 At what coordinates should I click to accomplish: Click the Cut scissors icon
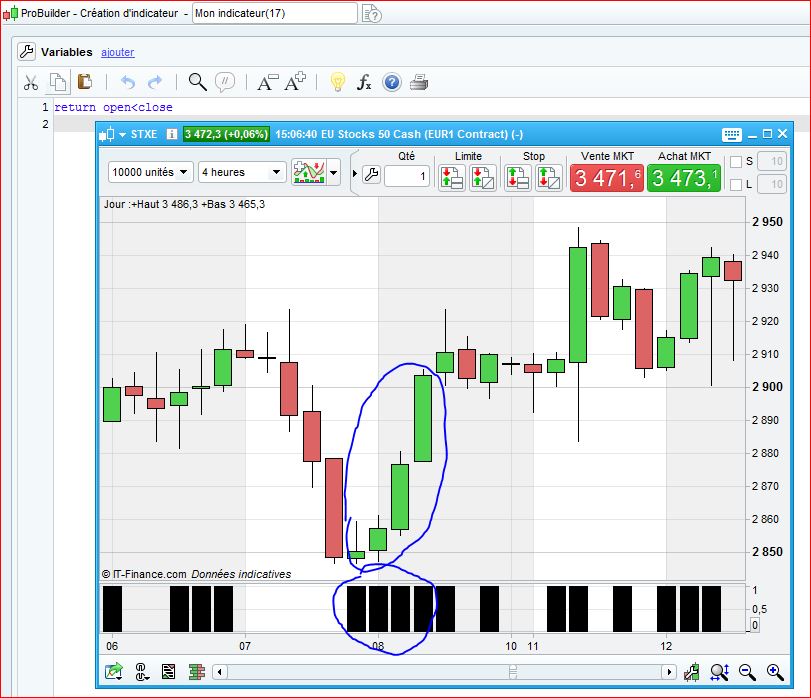[x=31, y=83]
